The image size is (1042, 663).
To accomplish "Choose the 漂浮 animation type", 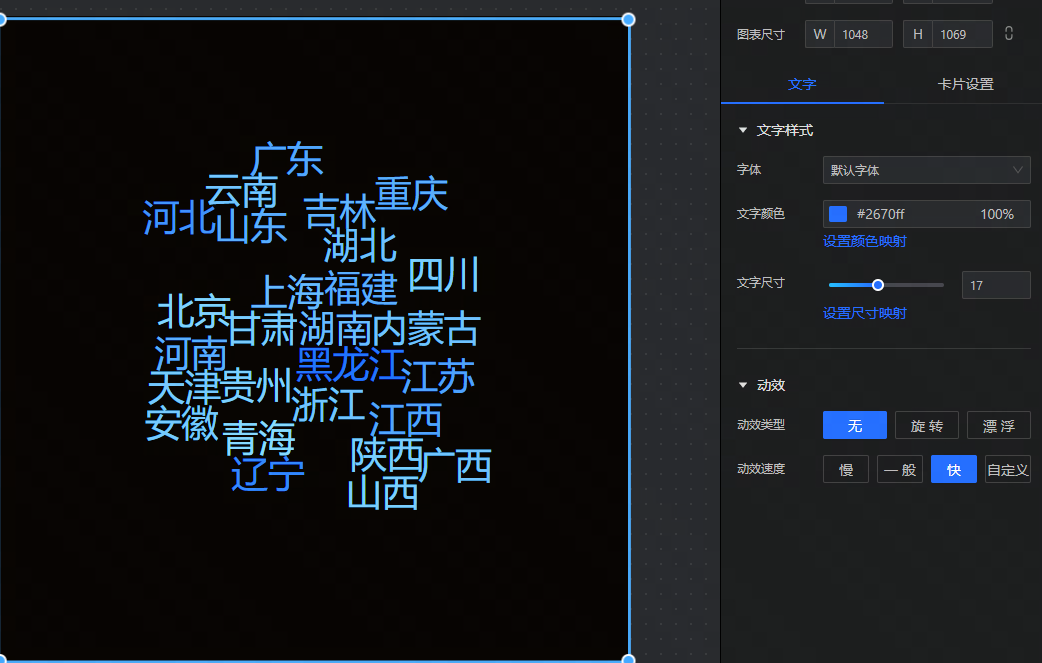I will tap(998, 426).
